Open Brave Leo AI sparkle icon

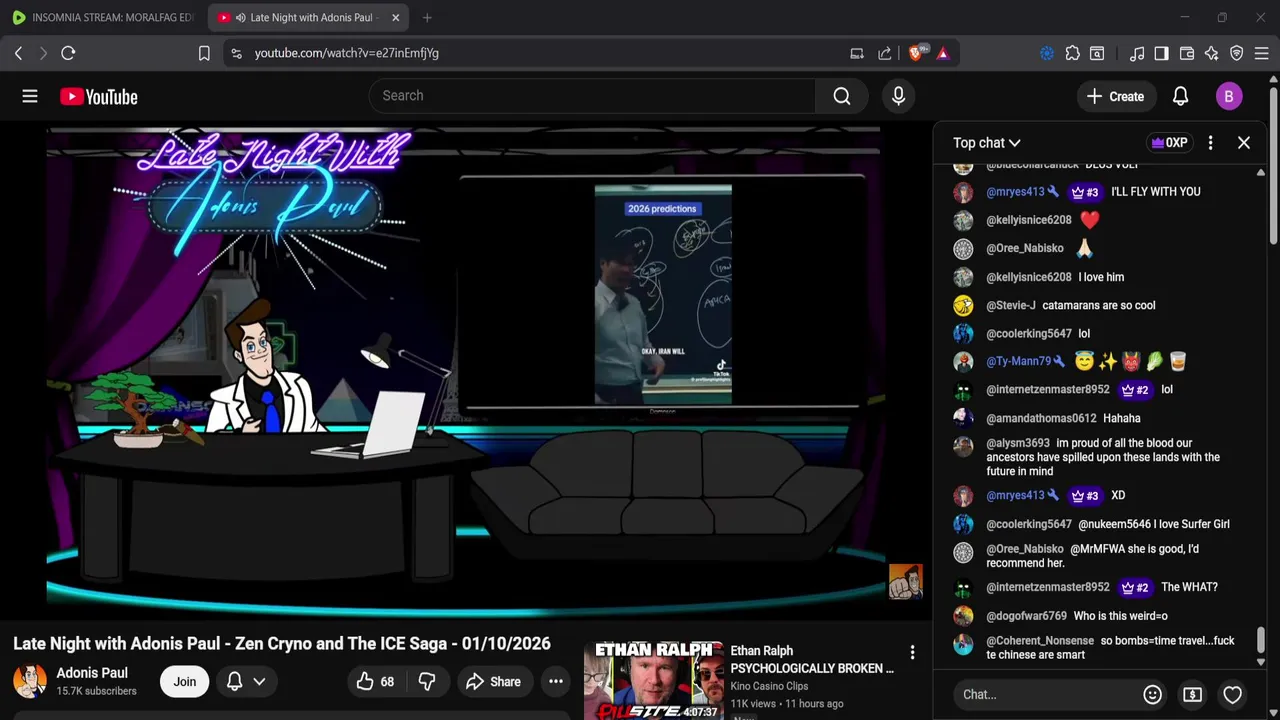1212,53
